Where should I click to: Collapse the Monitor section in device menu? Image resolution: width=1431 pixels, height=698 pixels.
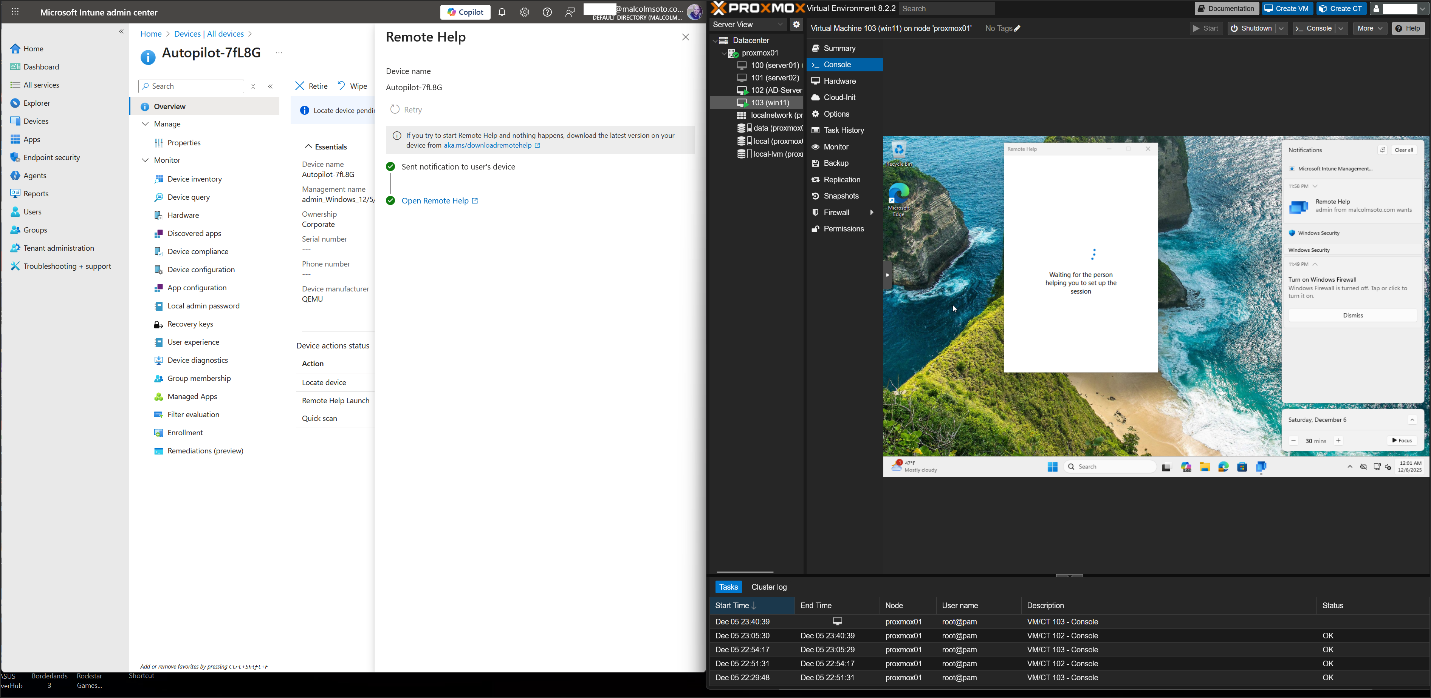pos(145,160)
